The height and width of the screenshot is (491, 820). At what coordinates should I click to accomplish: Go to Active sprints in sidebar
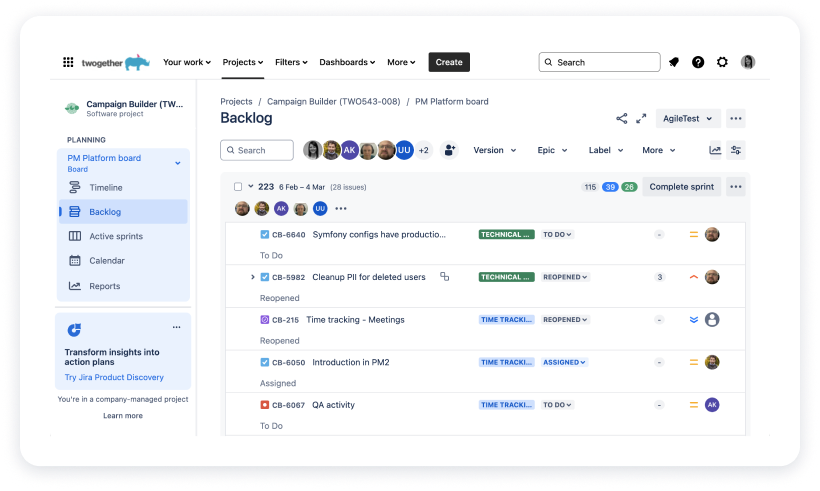coord(116,236)
